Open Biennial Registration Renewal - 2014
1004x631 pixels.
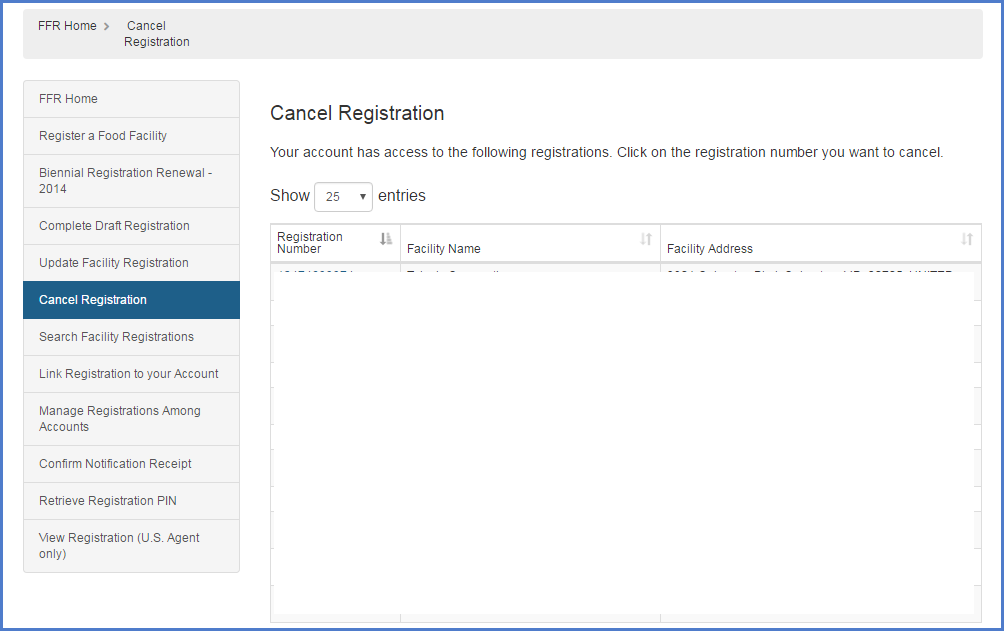point(125,181)
